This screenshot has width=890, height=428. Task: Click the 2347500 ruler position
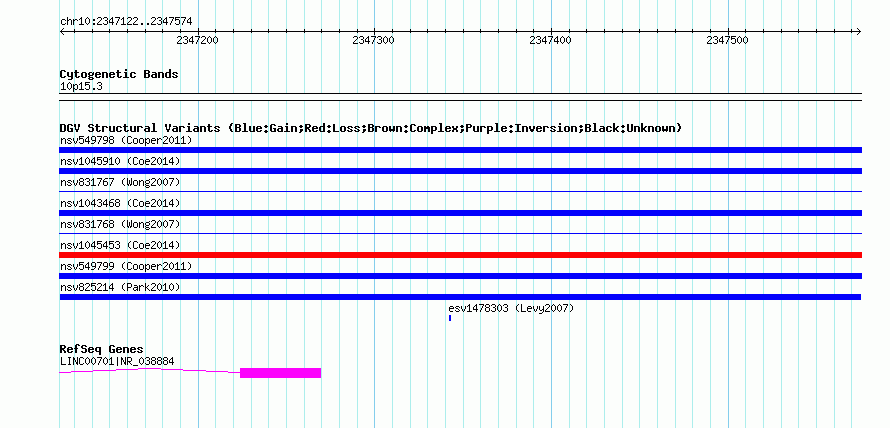(x=728, y=40)
